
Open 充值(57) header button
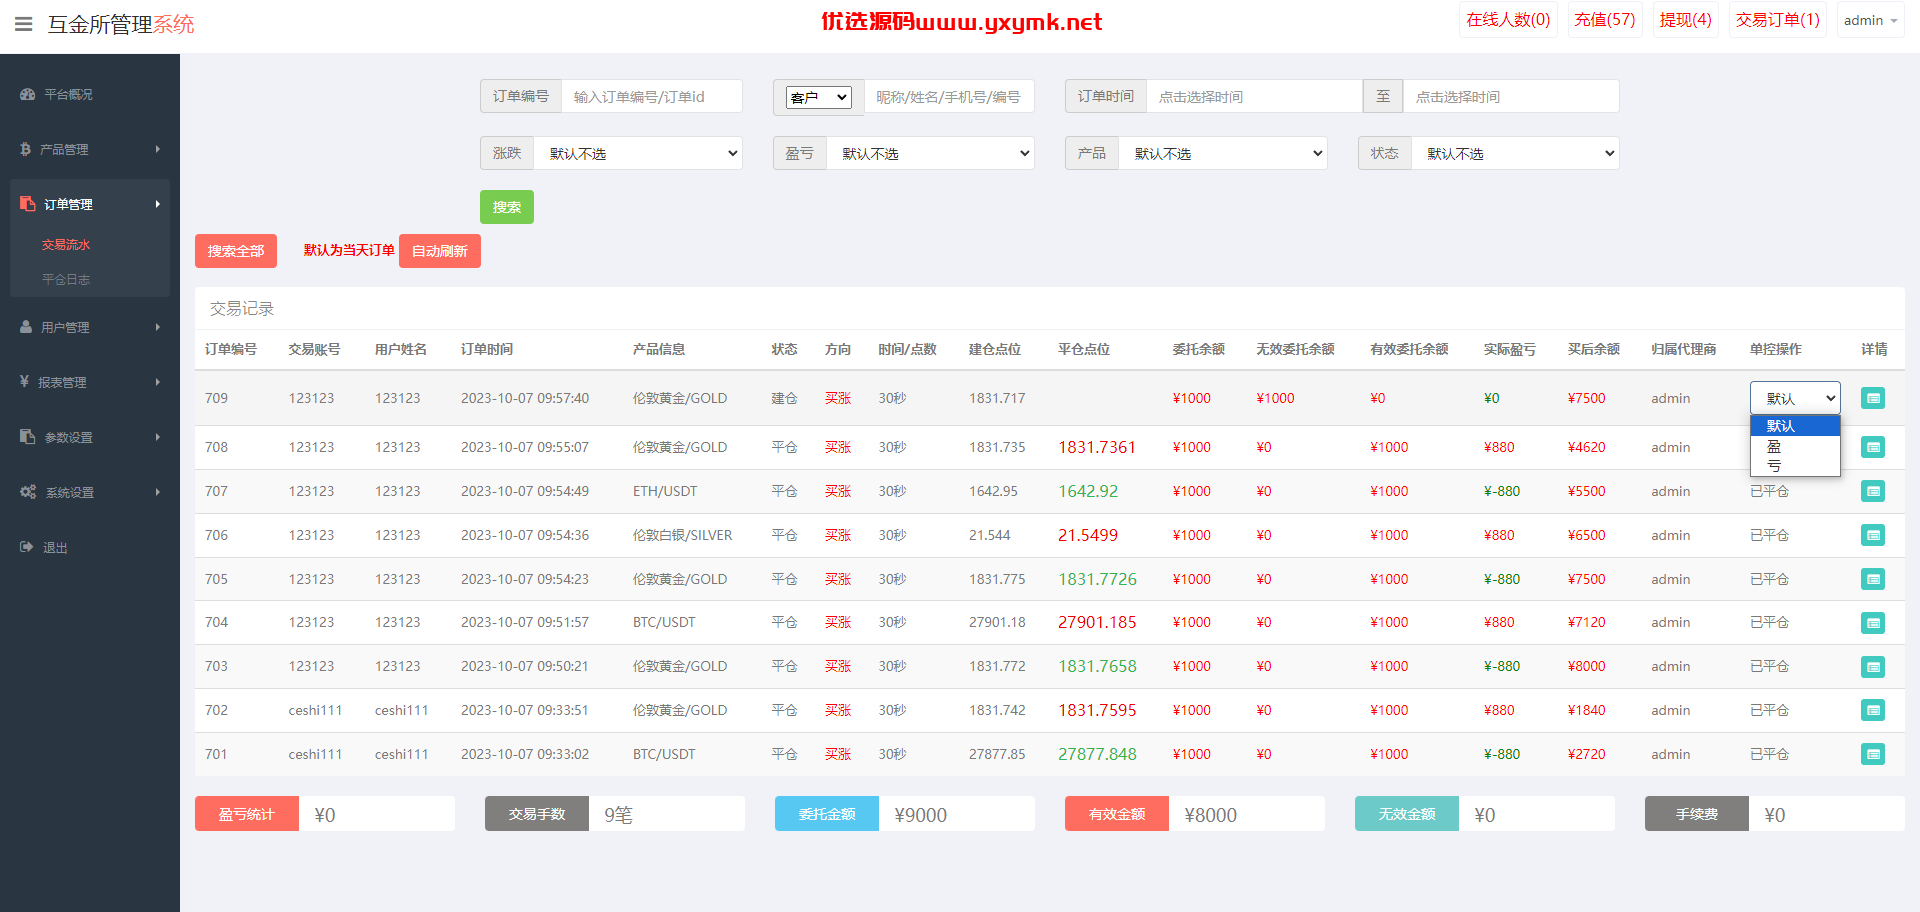(x=1605, y=20)
